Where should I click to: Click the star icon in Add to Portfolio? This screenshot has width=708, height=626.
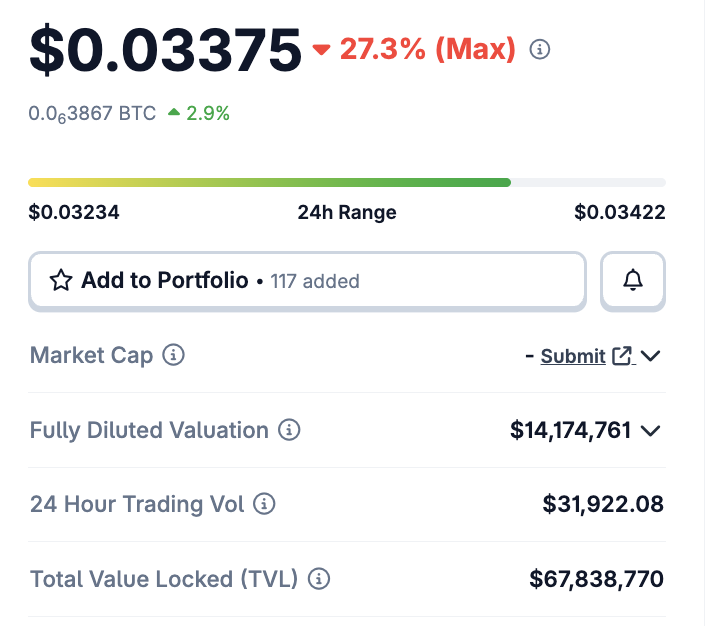[x=61, y=281]
